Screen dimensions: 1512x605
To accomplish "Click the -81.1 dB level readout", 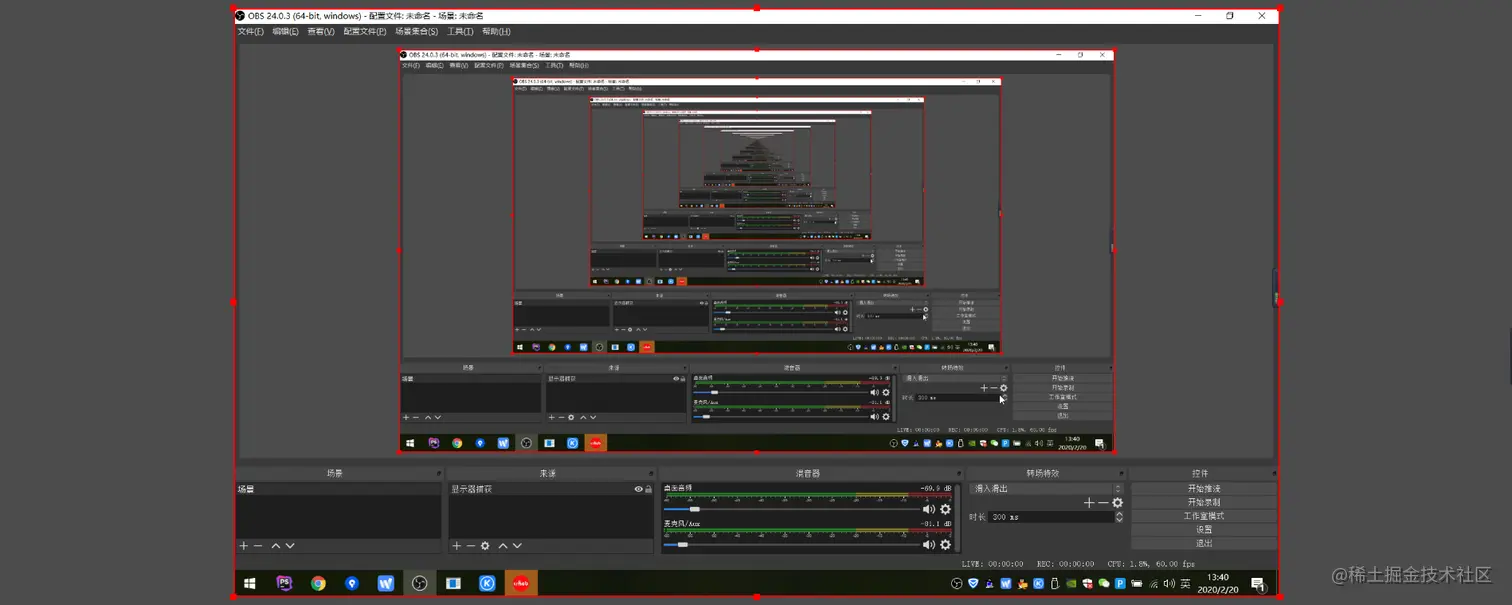I will point(936,524).
